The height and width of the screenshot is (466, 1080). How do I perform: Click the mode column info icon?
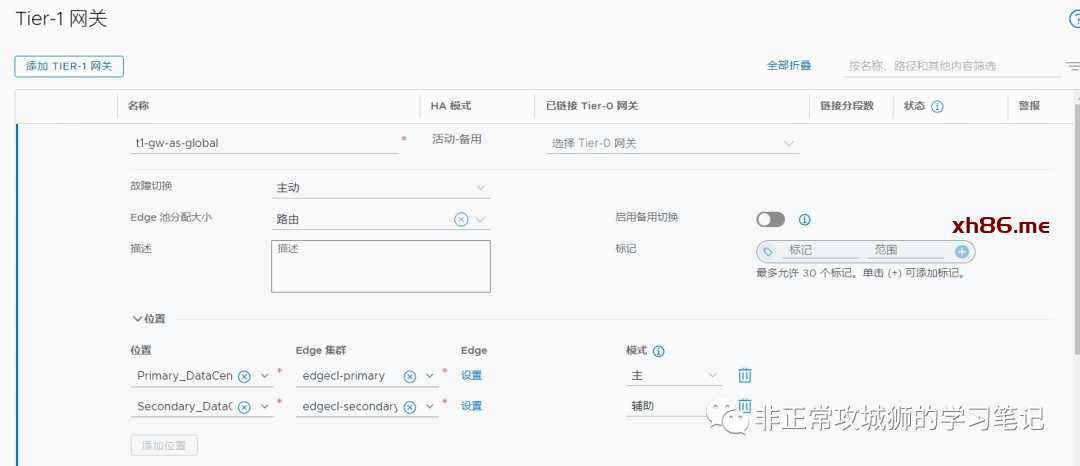659,351
